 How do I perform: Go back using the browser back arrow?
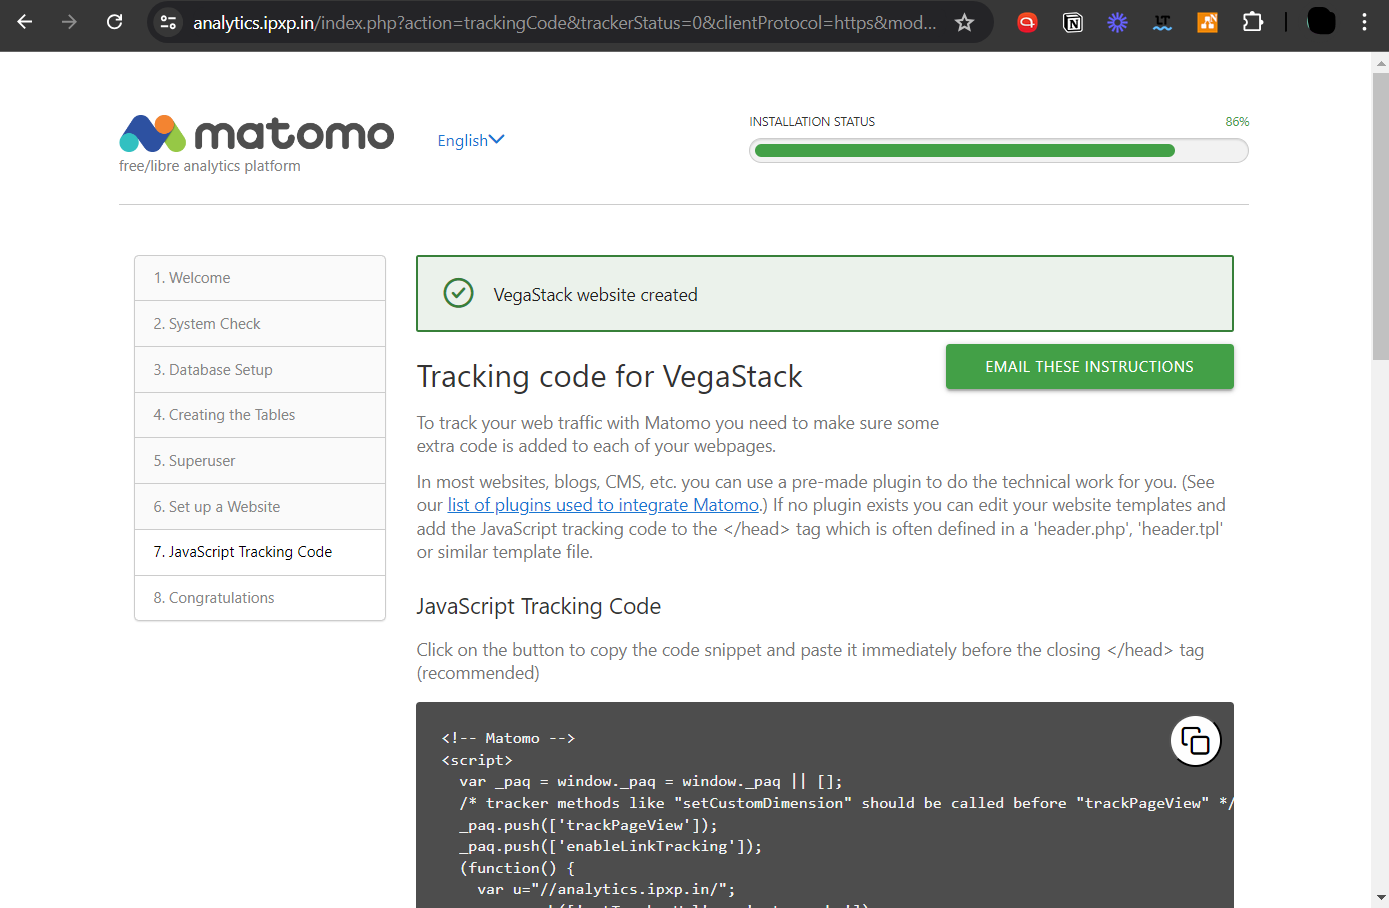coord(25,22)
